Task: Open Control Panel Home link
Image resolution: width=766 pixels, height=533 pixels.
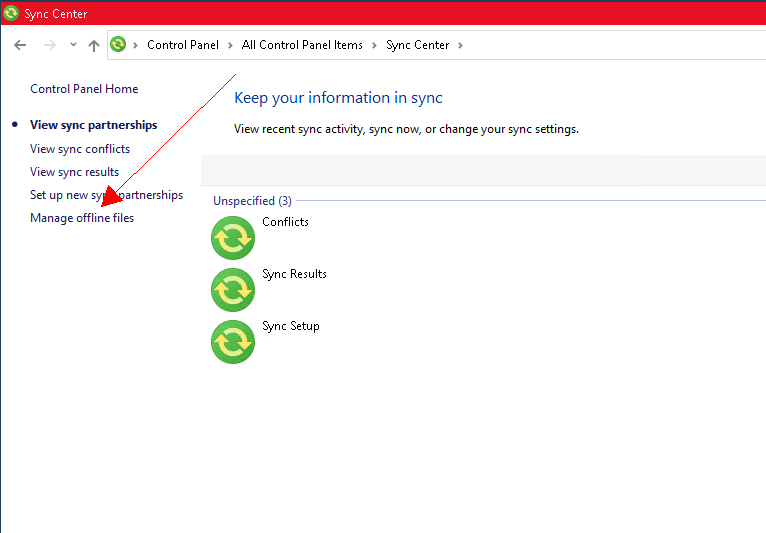Action: click(x=84, y=89)
